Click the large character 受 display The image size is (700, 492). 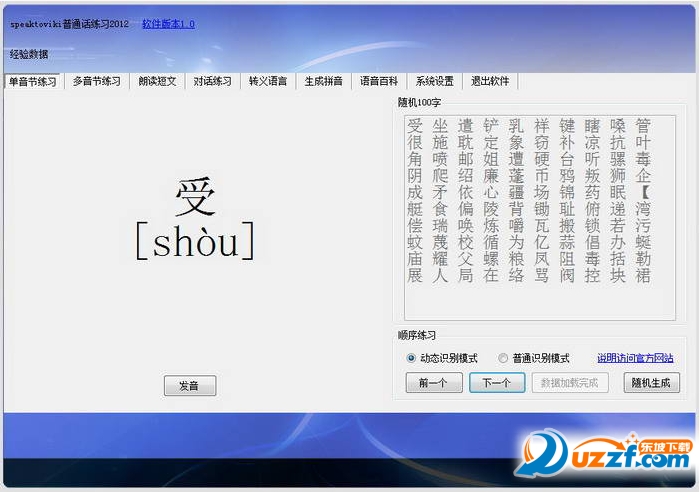coord(195,196)
